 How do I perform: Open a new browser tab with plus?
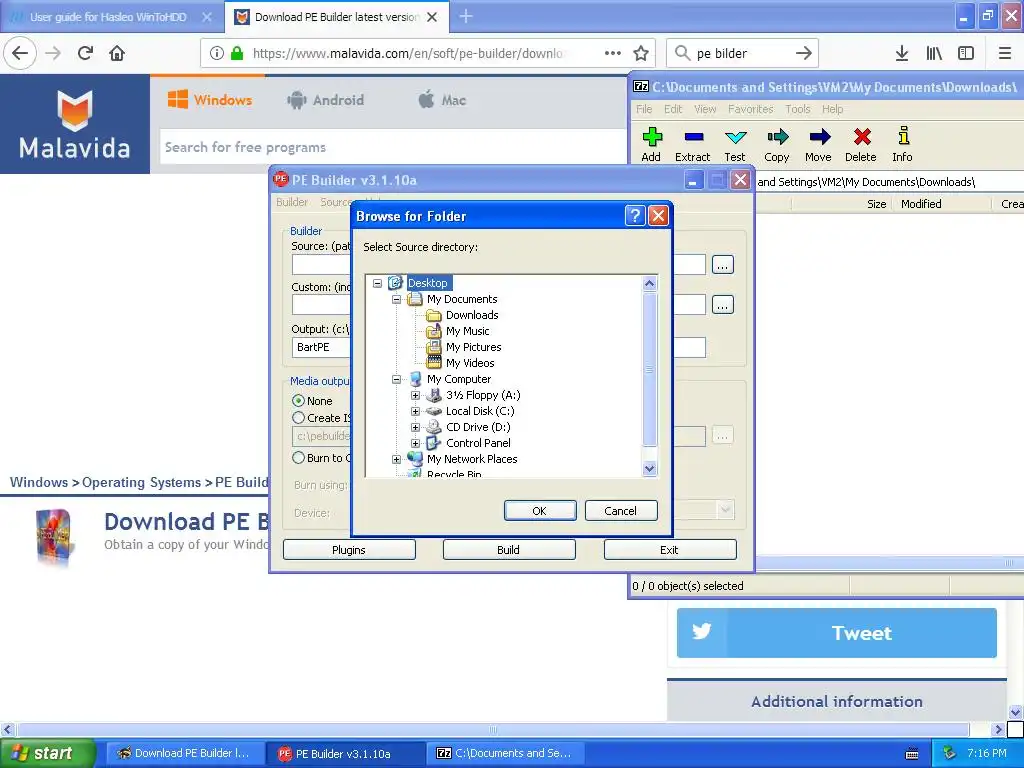(466, 16)
